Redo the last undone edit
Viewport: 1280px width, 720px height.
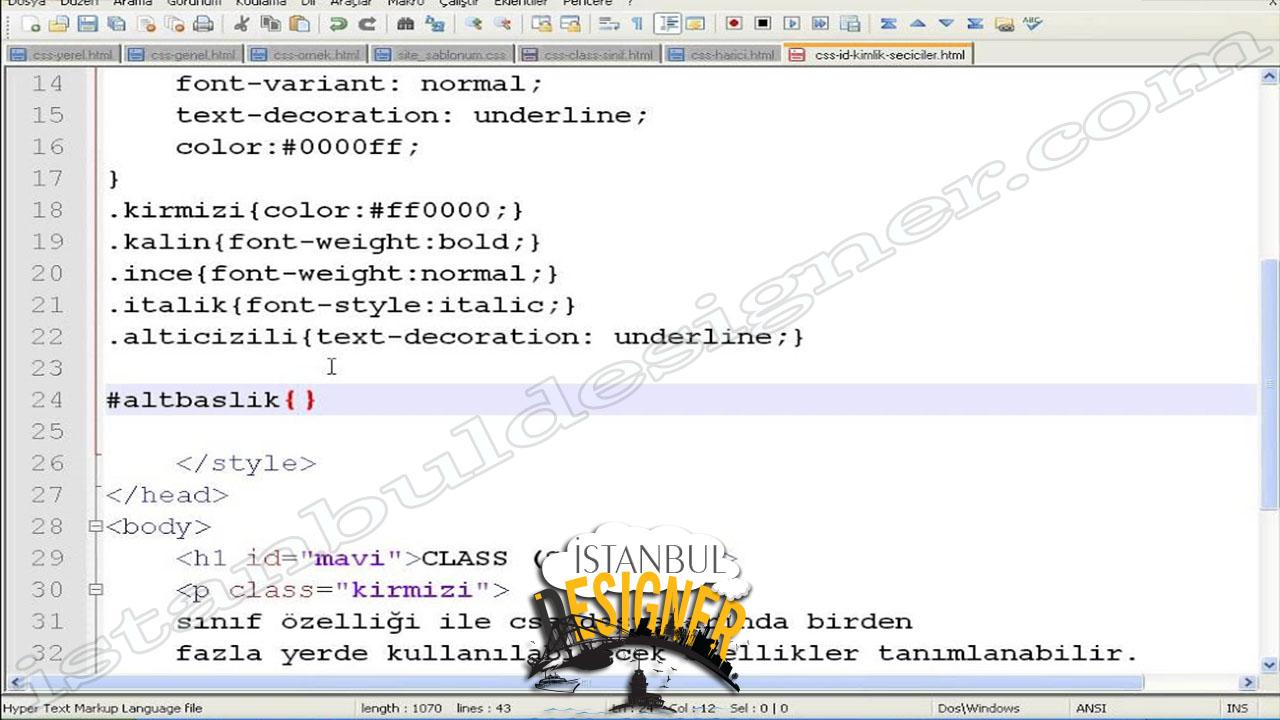point(367,24)
